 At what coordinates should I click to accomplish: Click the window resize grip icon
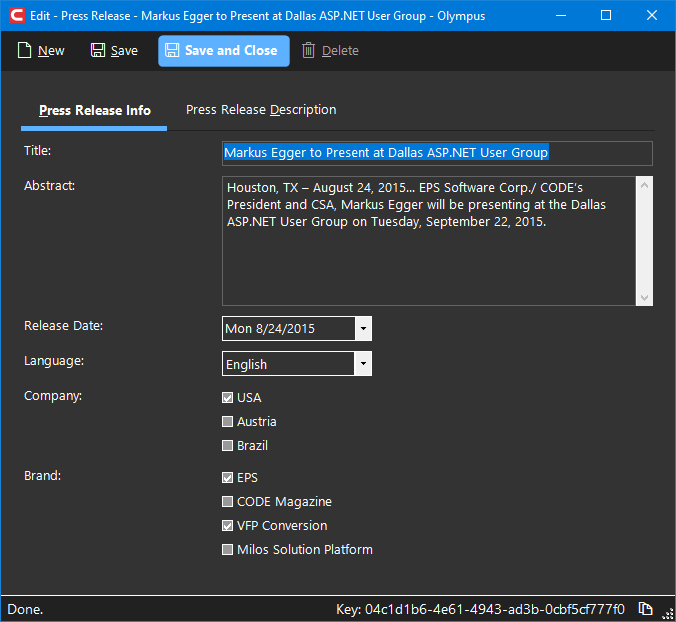[x=668, y=614]
